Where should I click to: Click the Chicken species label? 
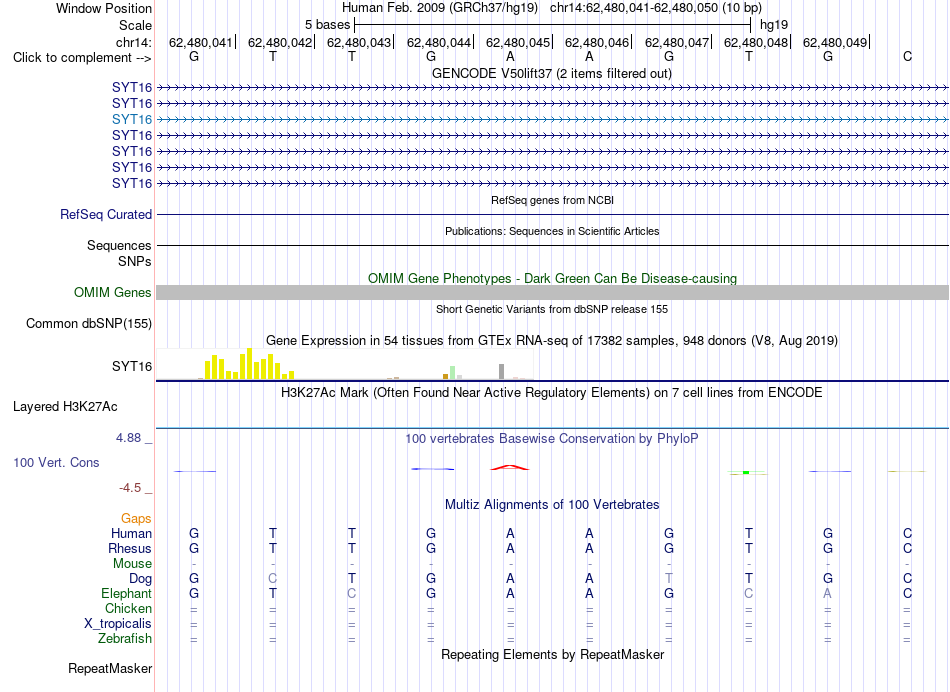pyautogui.click(x=128, y=609)
